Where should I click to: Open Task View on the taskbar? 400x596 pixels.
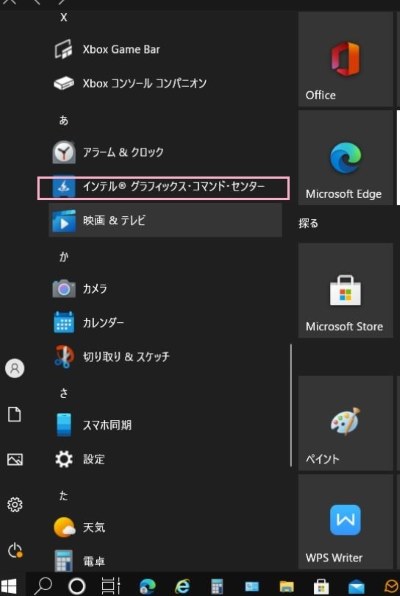(x=111, y=586)
